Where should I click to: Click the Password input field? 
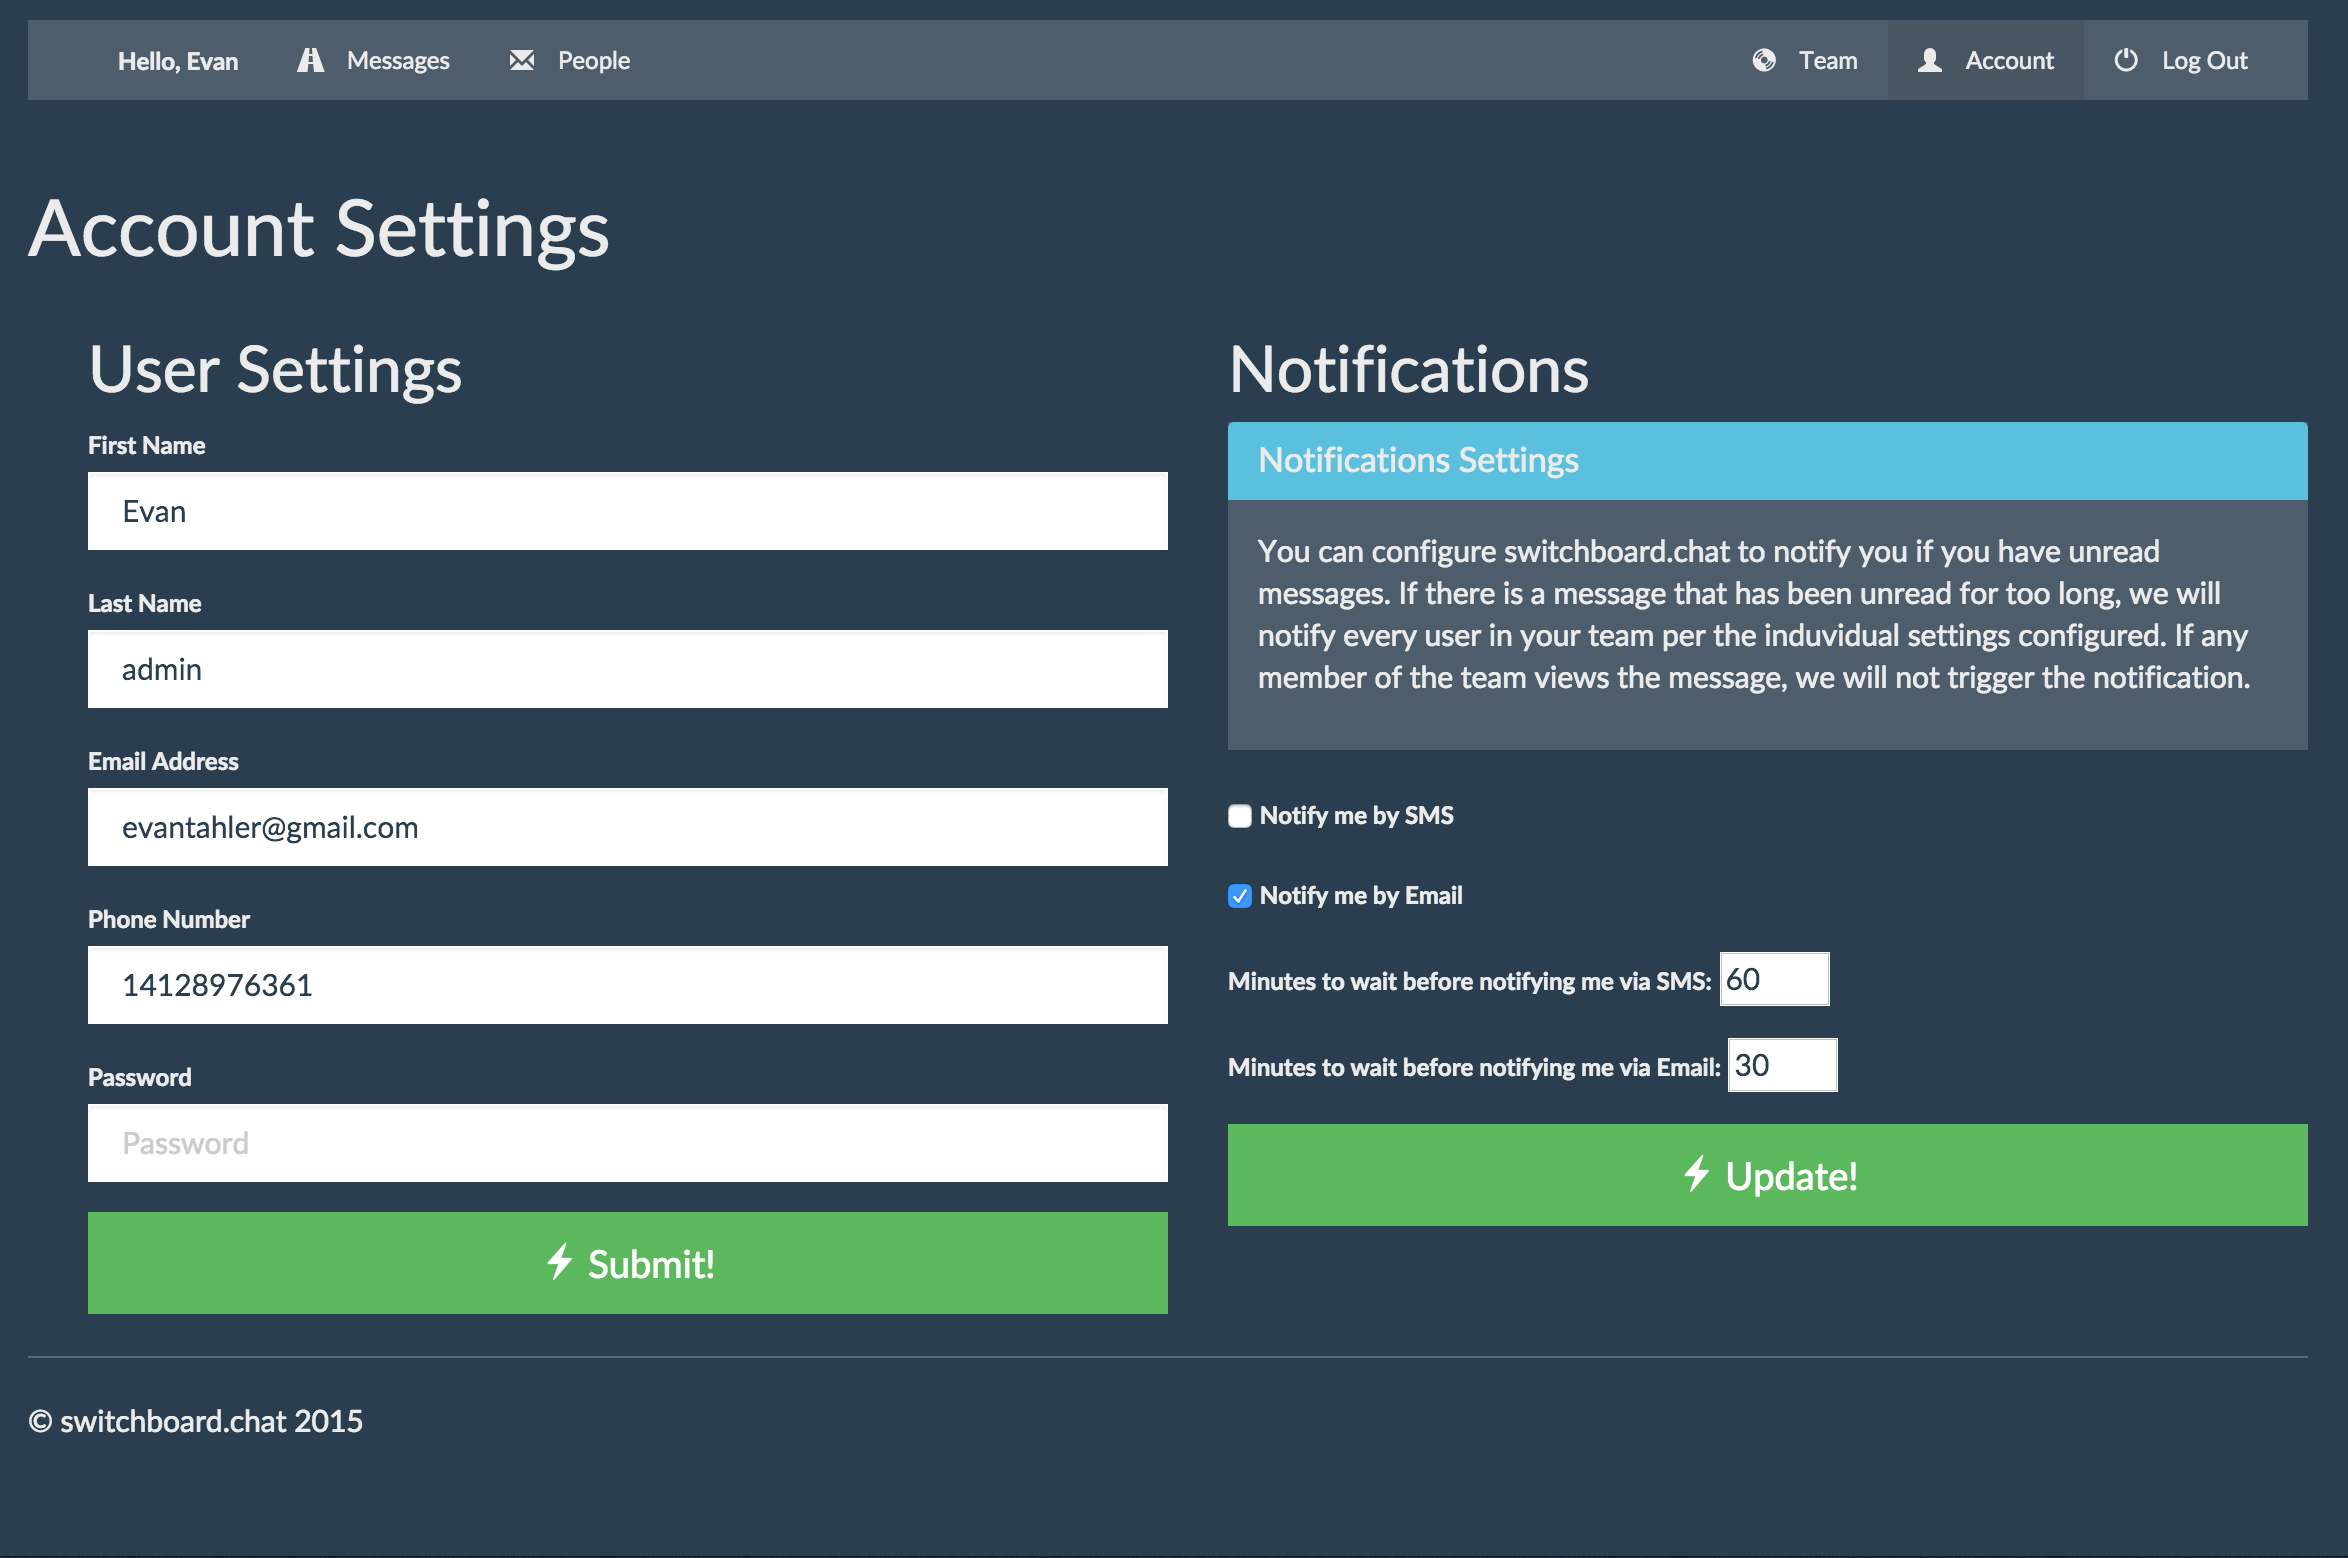[628, 1142]
